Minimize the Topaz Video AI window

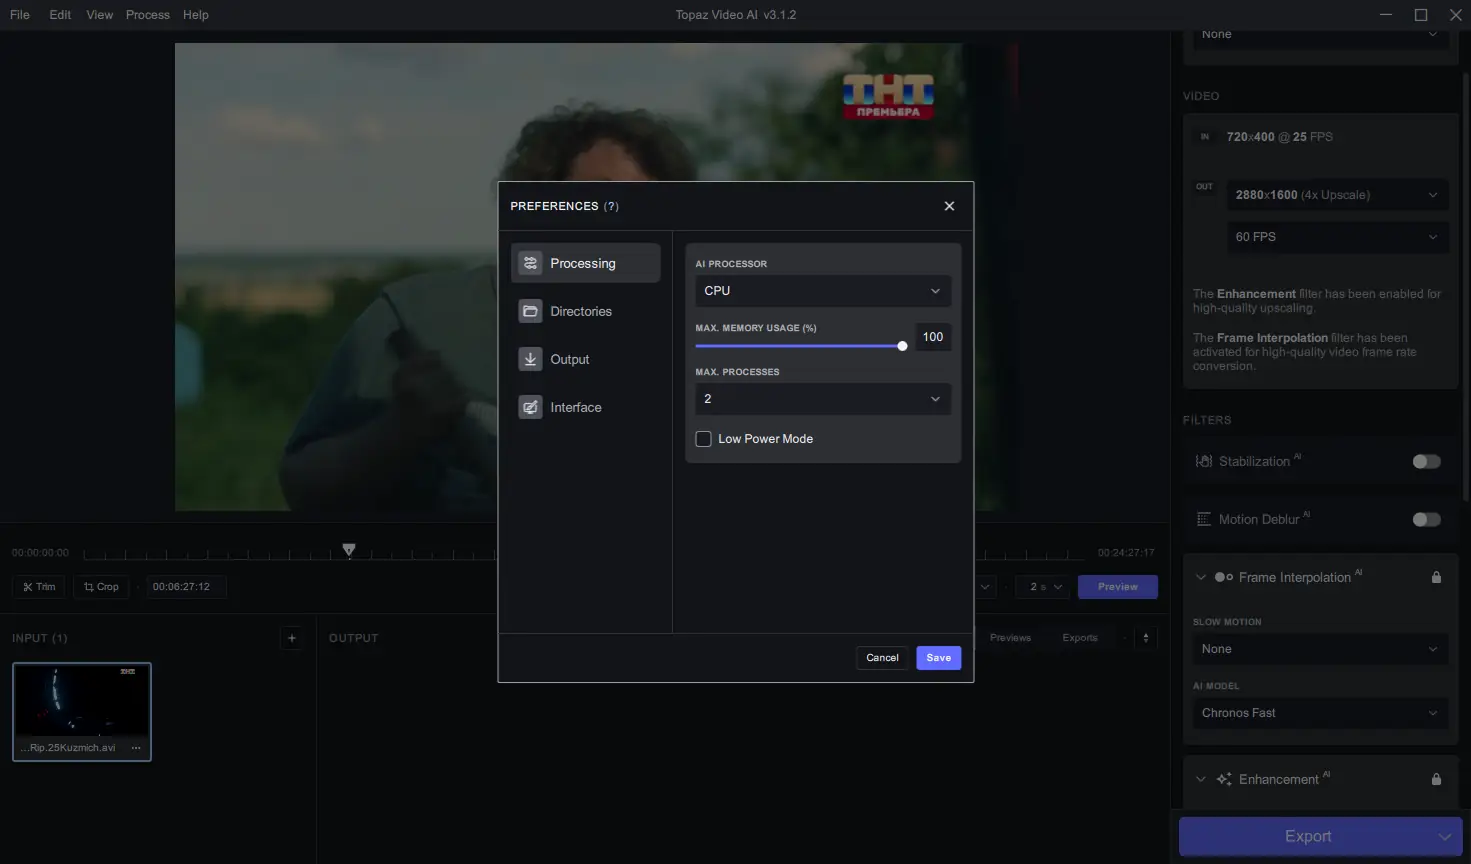point(1386,15)
